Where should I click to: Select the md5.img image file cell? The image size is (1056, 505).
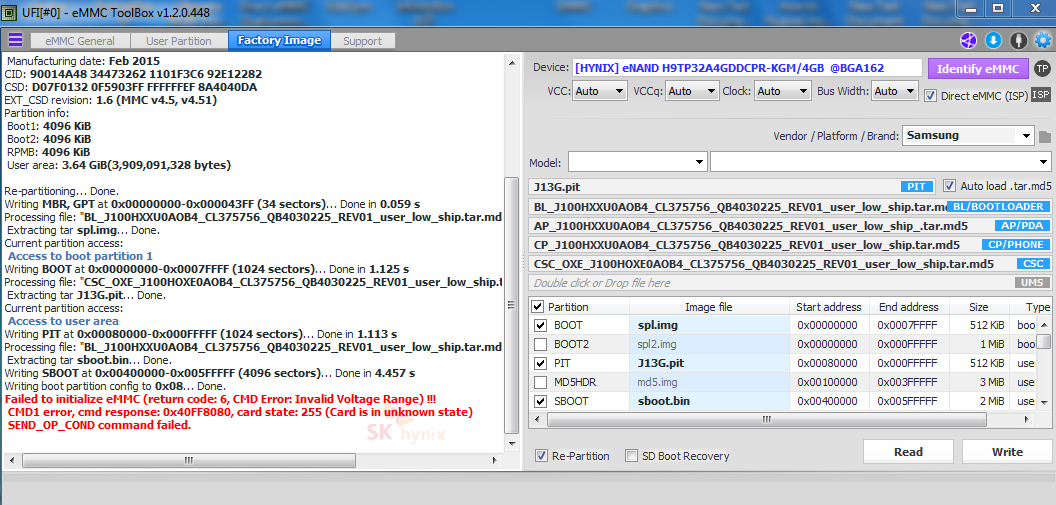709,382
